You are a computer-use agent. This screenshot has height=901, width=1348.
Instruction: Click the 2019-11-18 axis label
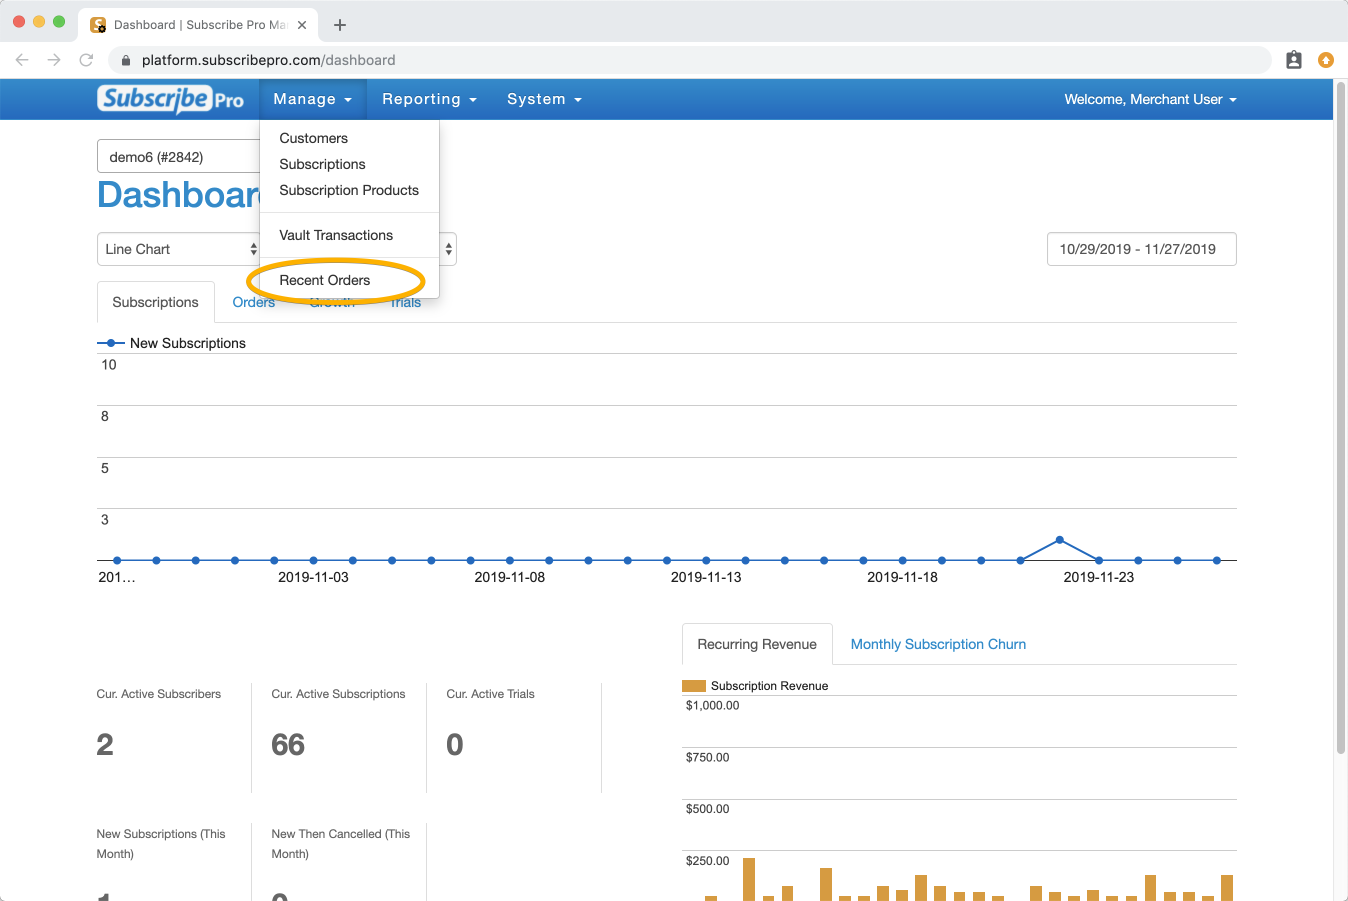click(x=903, y=577)
